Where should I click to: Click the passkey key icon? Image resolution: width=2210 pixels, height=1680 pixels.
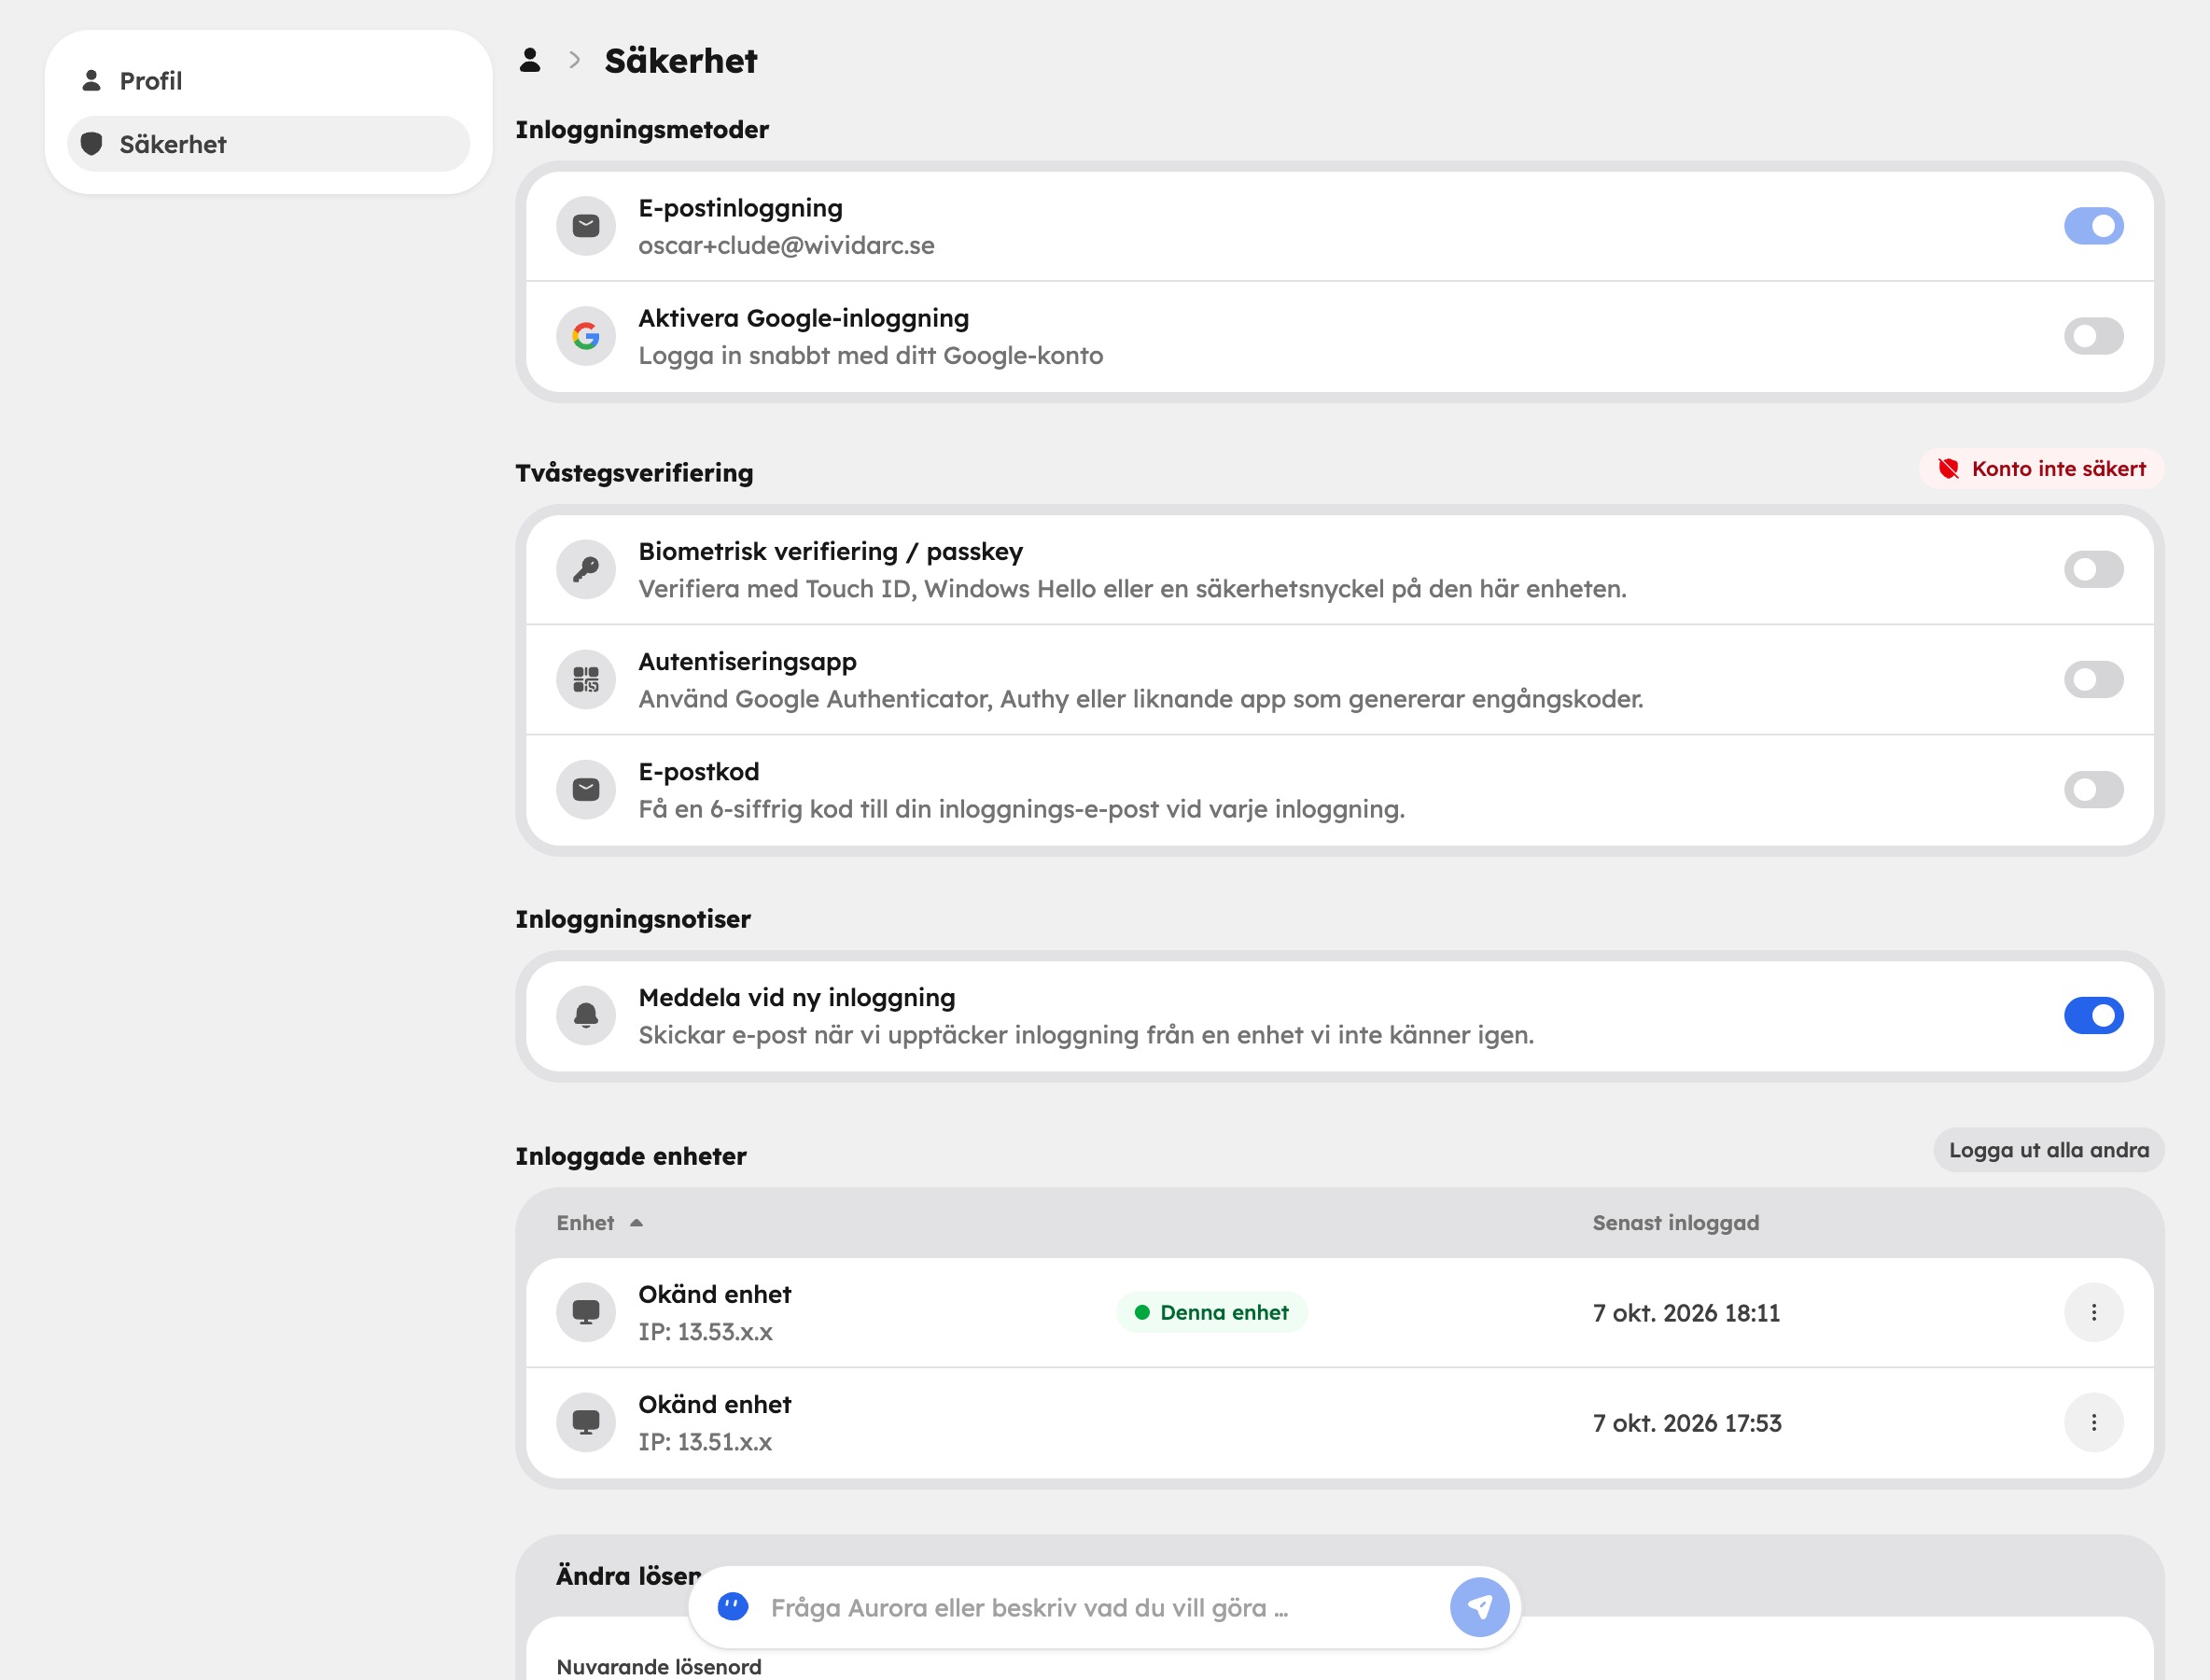(586, 570)
